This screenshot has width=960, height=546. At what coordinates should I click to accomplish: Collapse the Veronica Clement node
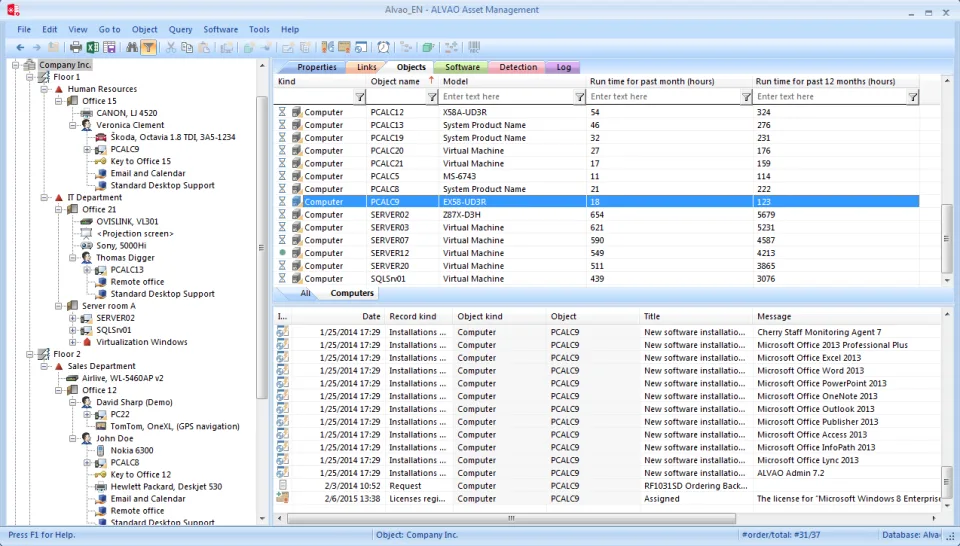point(73,125)
